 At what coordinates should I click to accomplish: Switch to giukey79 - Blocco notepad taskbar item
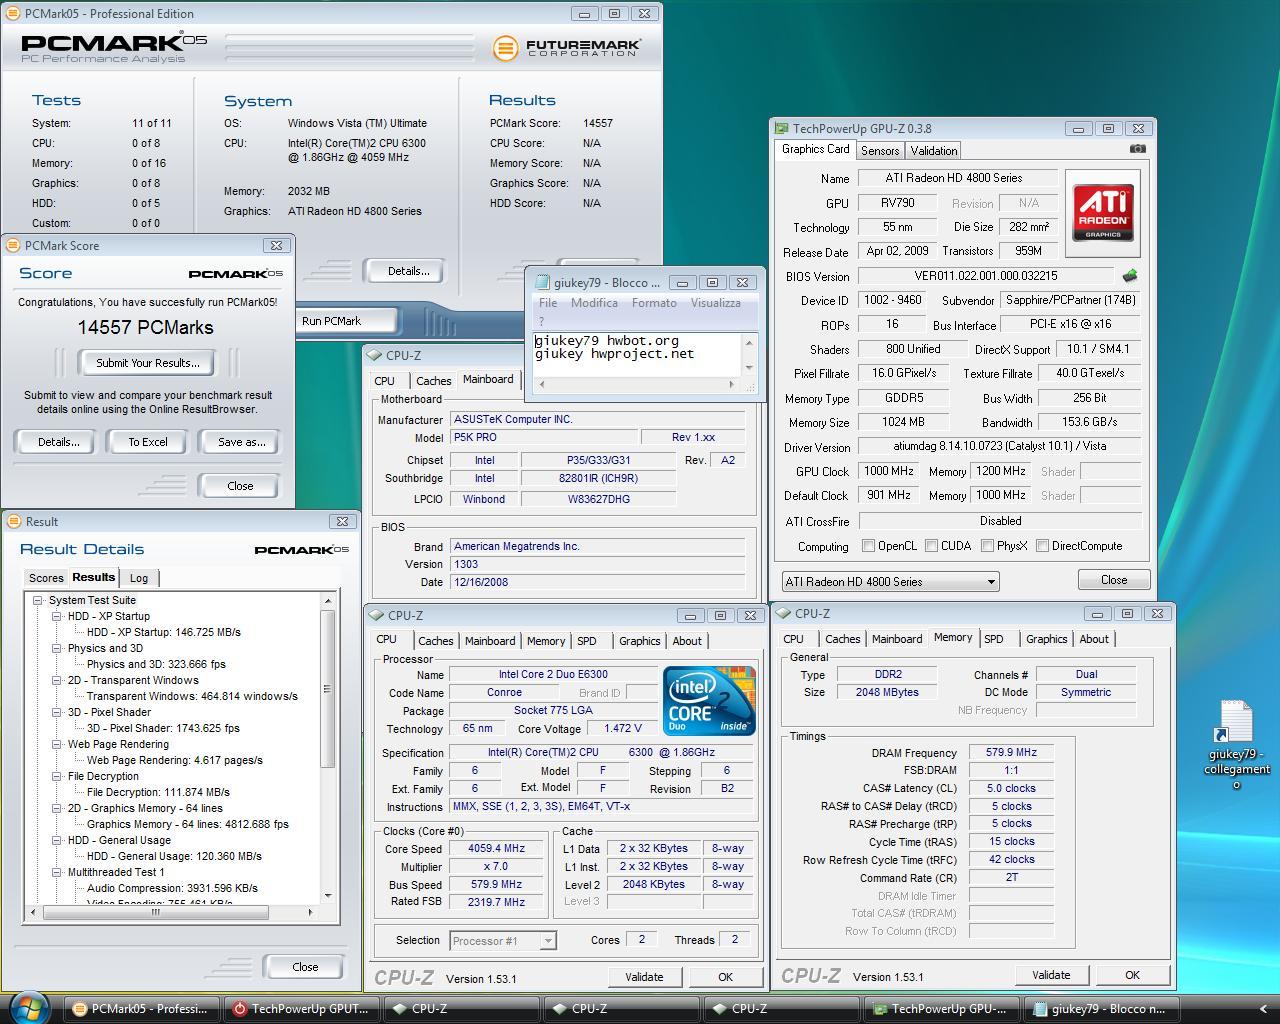click(1099, 1009)
